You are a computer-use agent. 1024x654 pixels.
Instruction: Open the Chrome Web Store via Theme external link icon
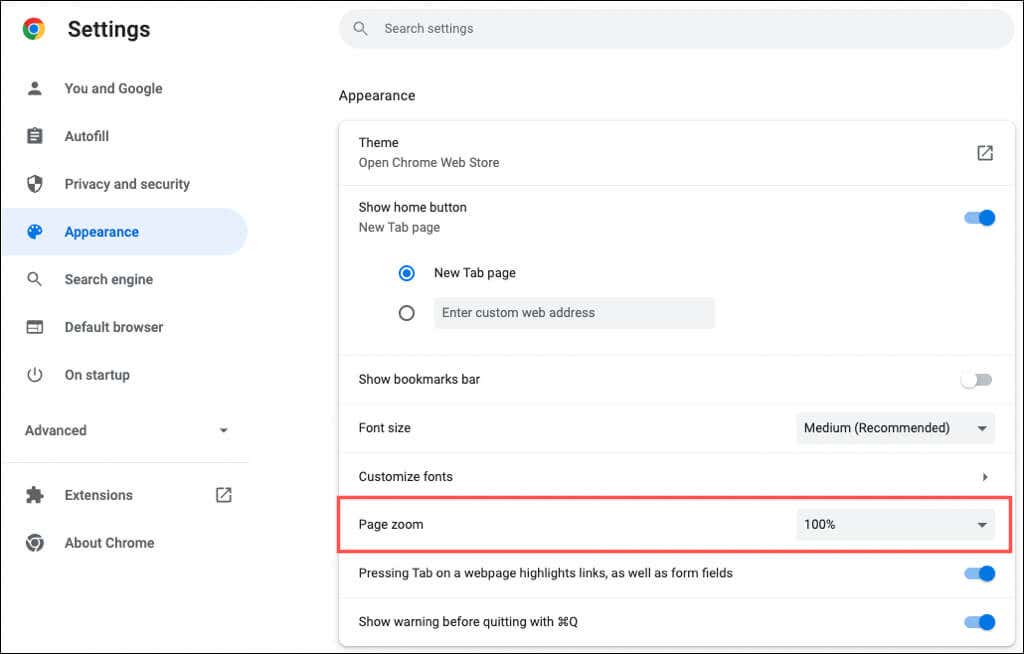(x=984, y=152)
